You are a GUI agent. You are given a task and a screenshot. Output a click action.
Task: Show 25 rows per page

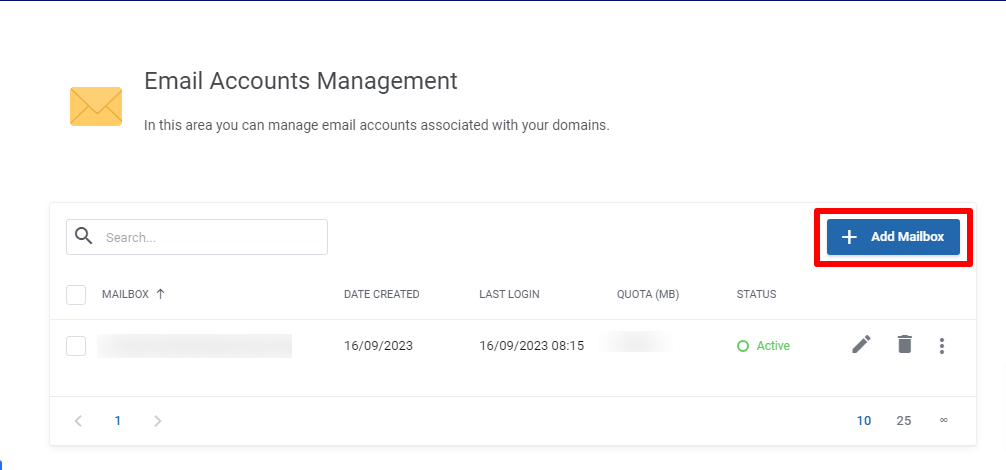(x=903, y=421)
